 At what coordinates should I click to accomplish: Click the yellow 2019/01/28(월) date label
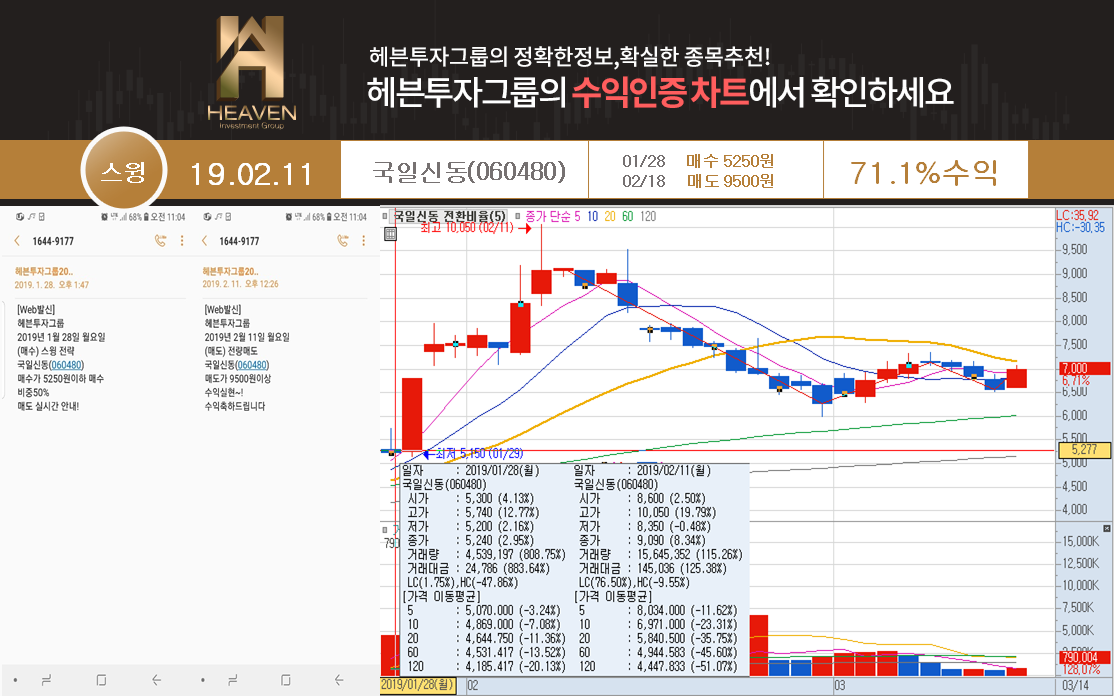pos(418,685)
